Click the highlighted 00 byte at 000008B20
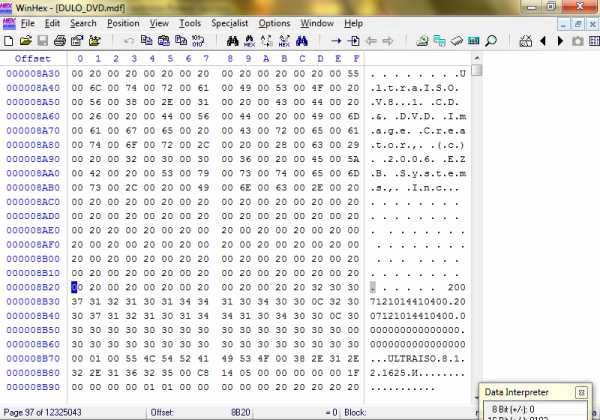 (75, 287)
